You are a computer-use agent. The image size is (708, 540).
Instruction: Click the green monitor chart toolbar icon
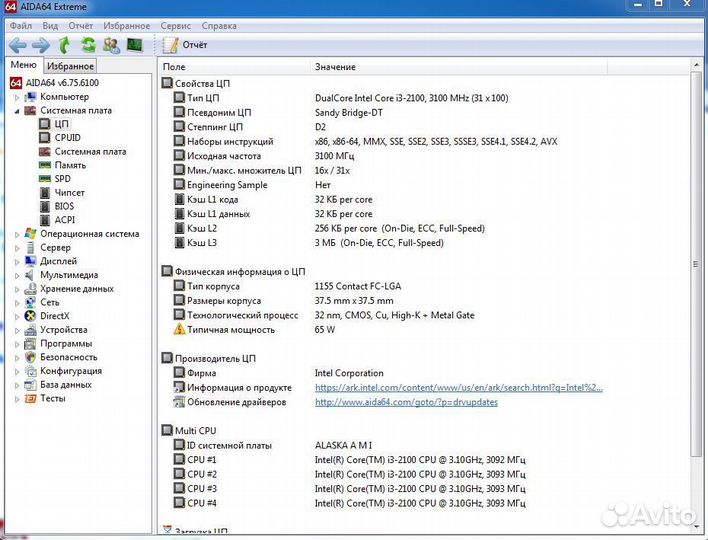[x=135, y=45]
